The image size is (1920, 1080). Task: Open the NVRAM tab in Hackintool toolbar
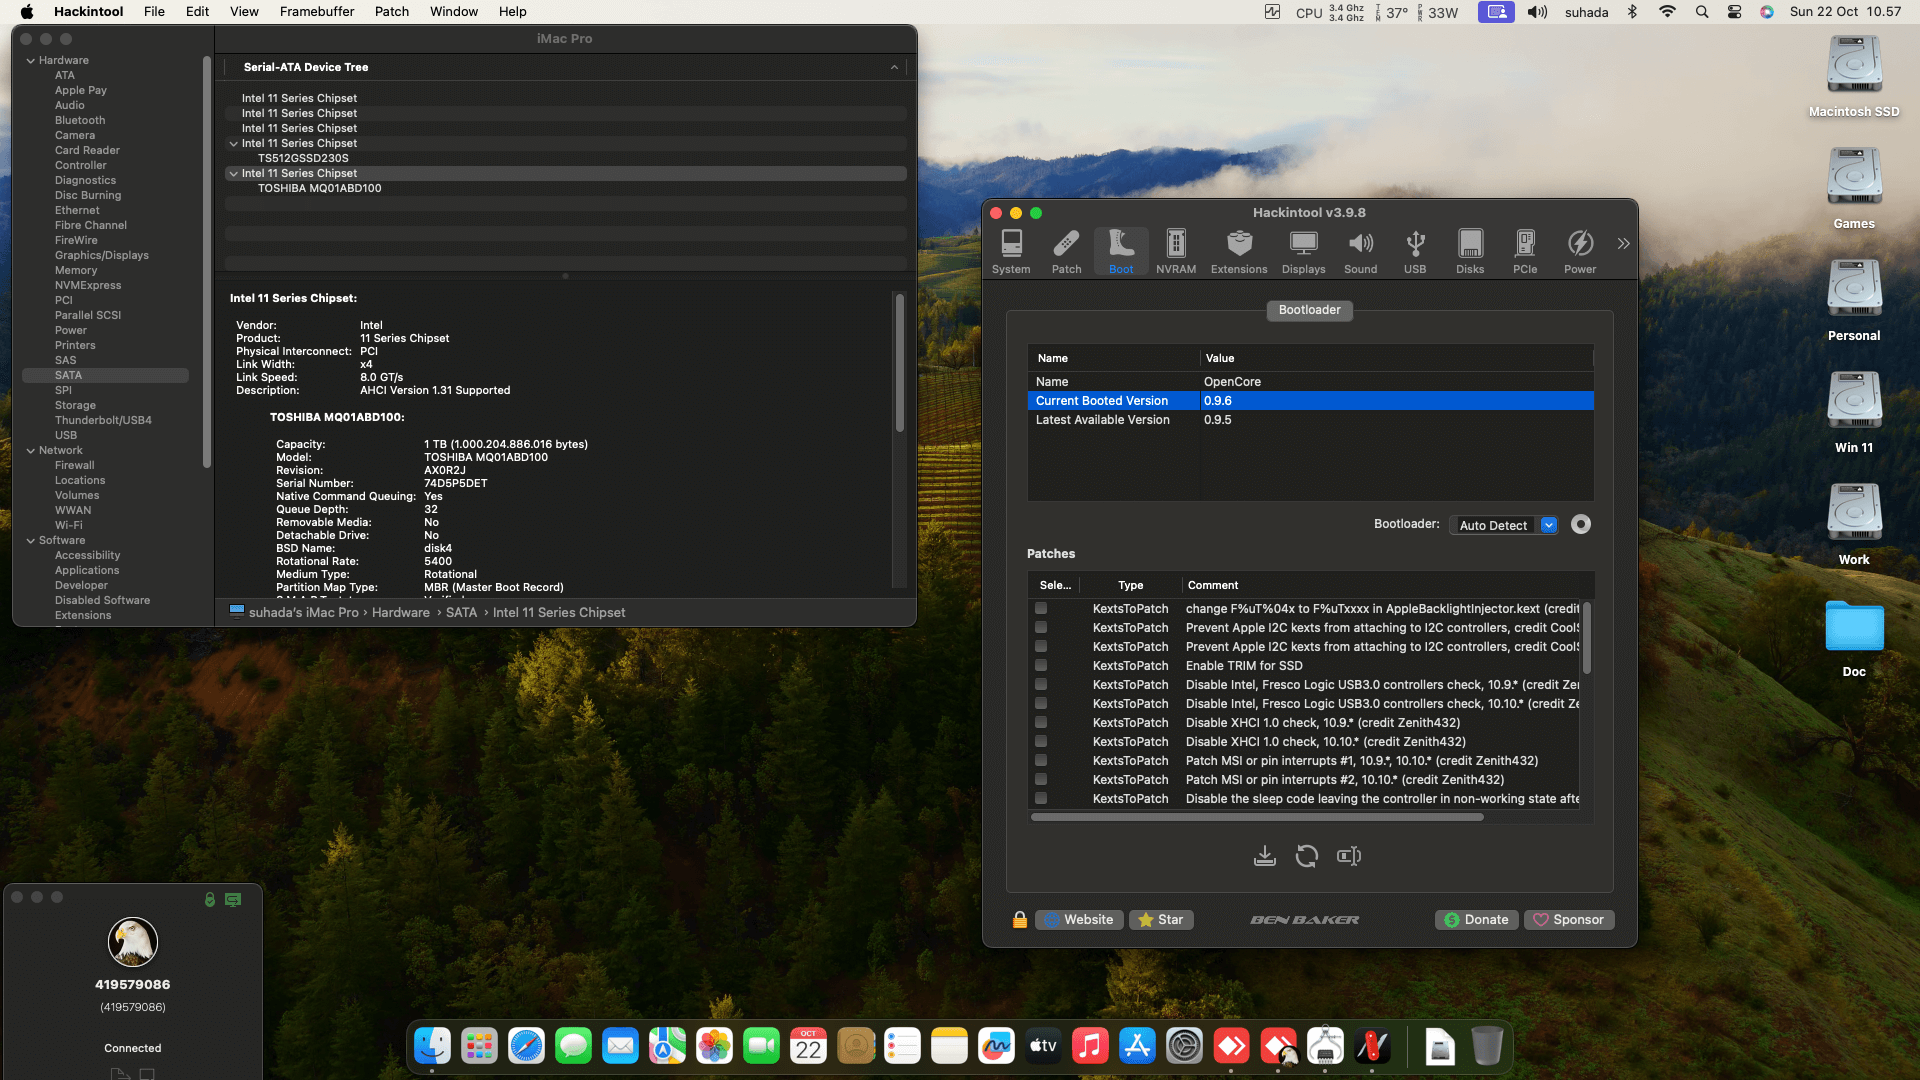pos(1175,251)
